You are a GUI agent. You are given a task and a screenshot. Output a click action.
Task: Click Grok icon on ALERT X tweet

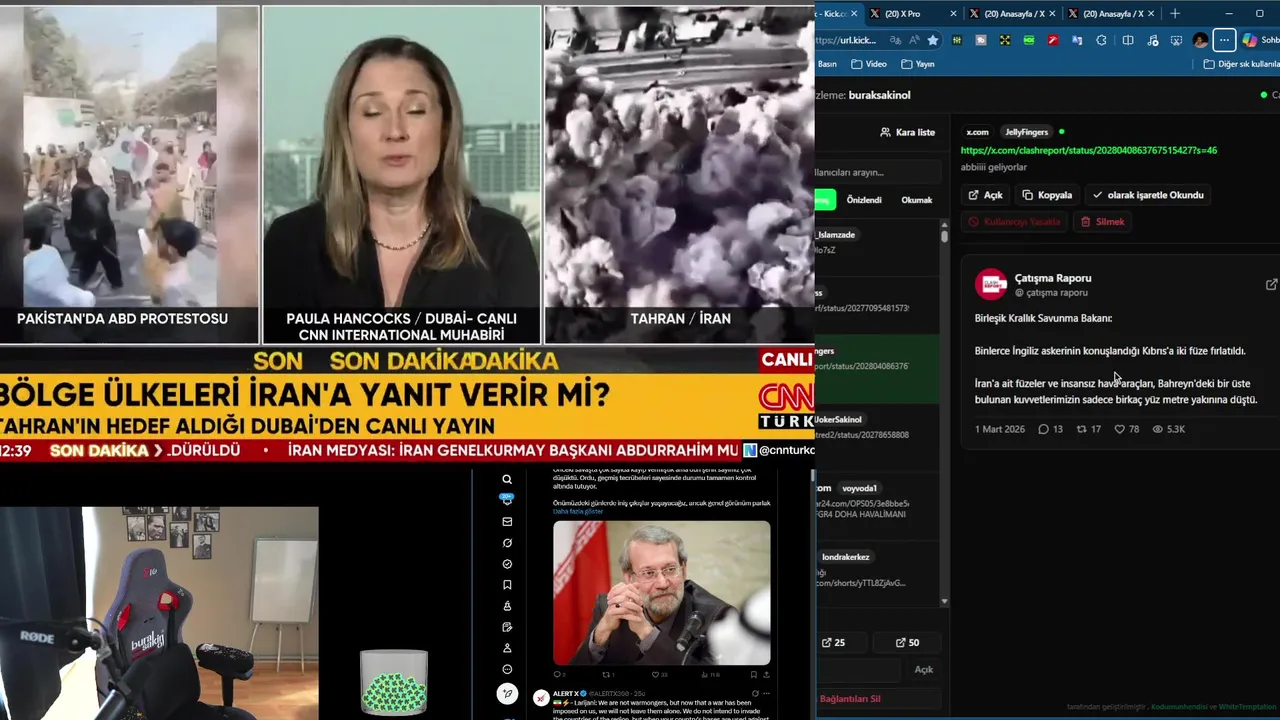coord(755,693)
